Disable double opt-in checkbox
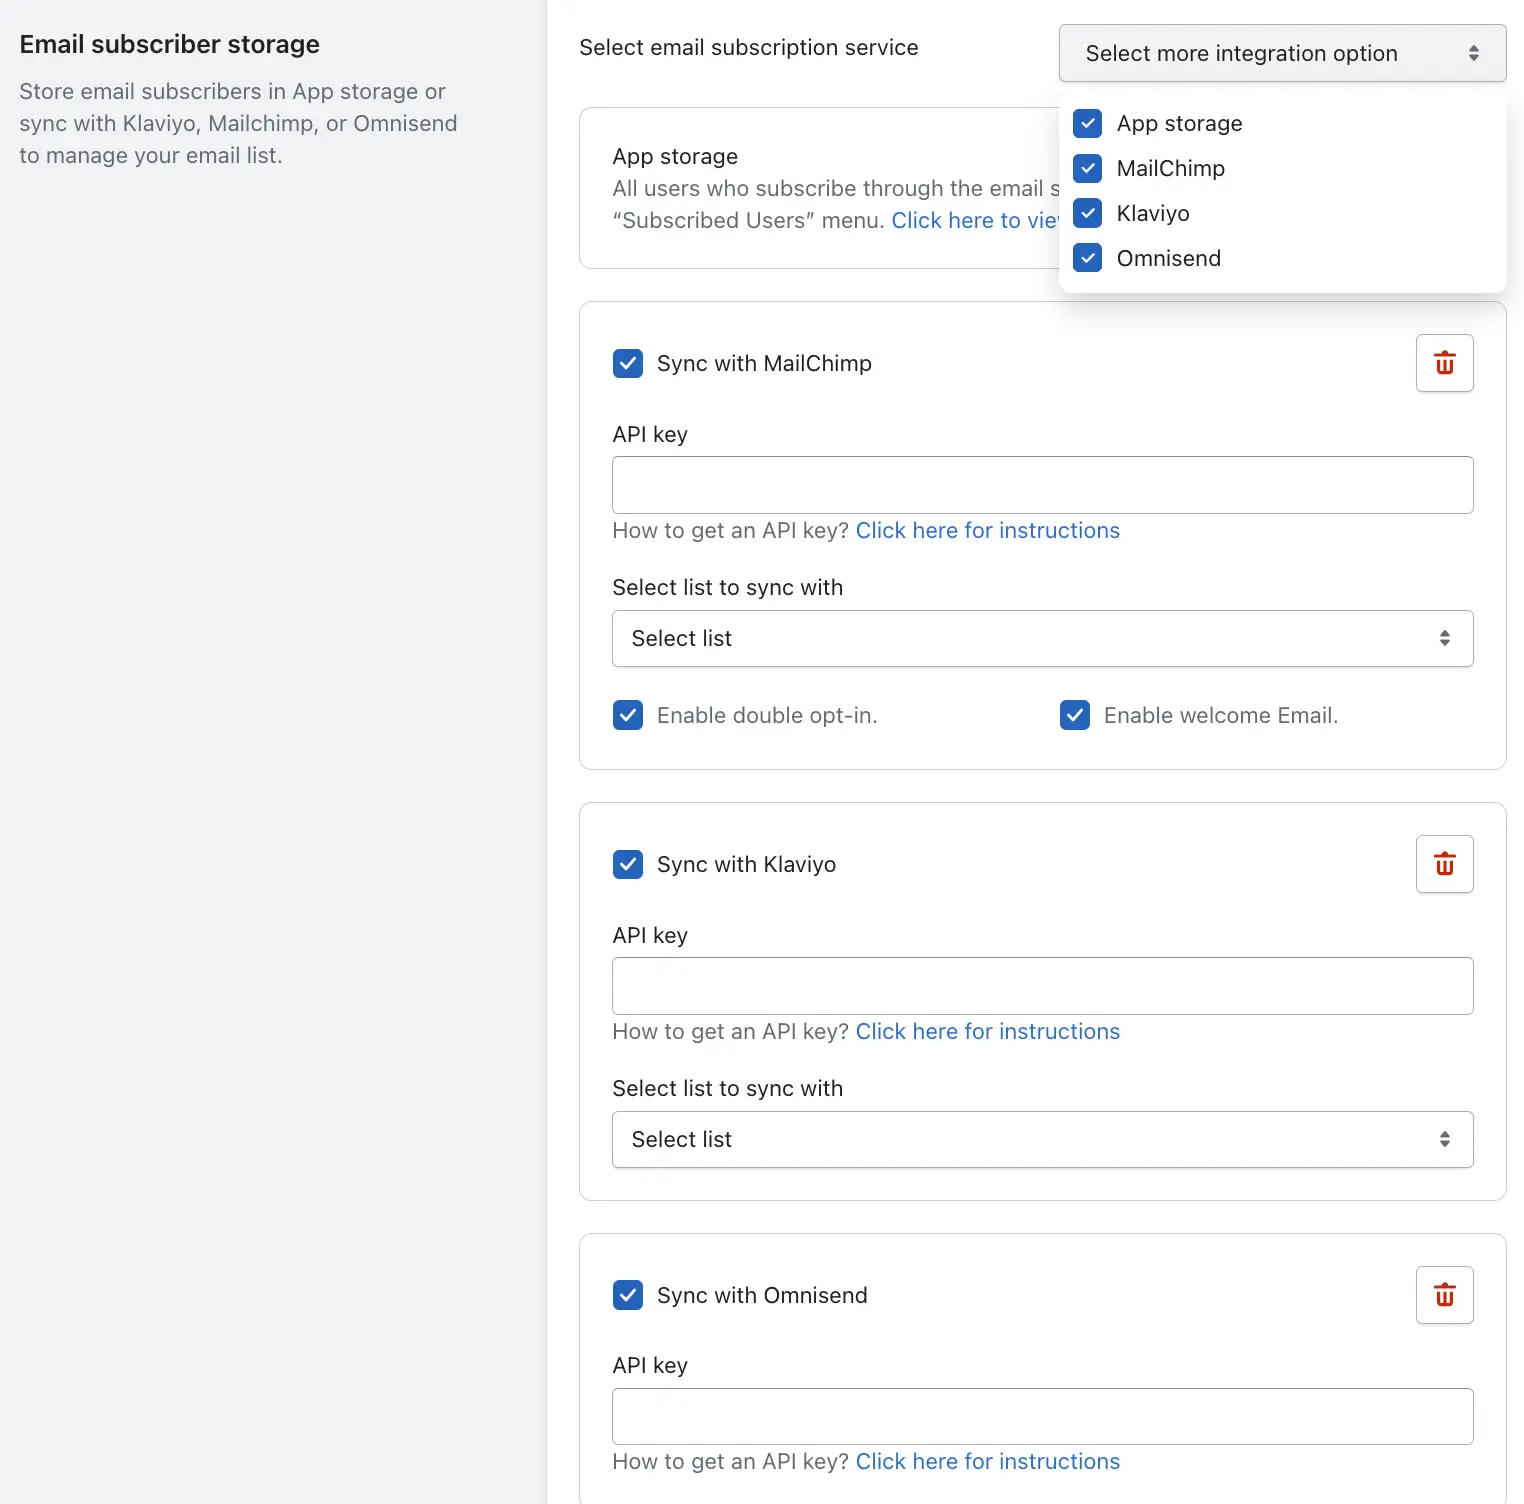 [x=628, y=715]
